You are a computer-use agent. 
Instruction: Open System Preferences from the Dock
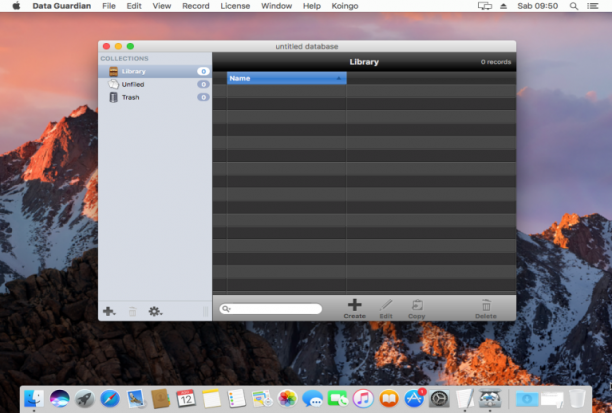(439, 399)
